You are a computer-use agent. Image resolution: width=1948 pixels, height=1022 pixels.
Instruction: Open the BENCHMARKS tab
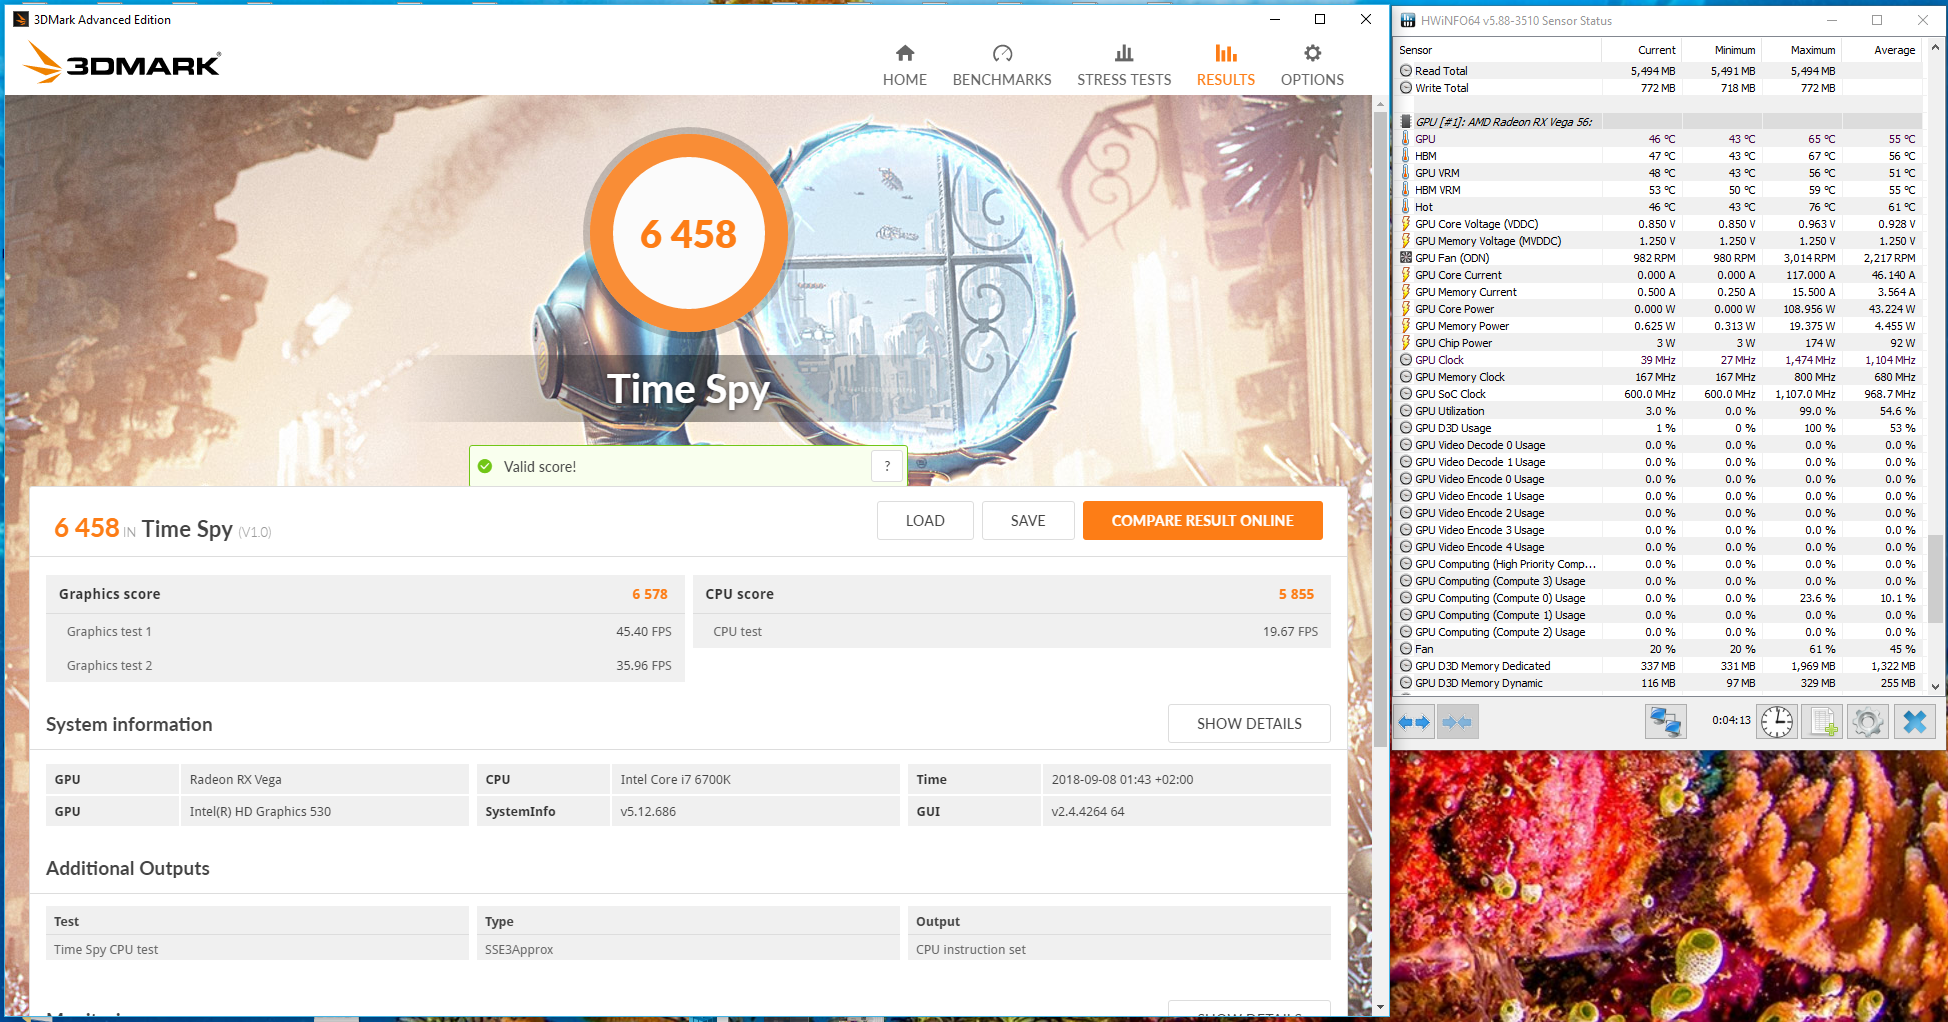[1002, 66]
